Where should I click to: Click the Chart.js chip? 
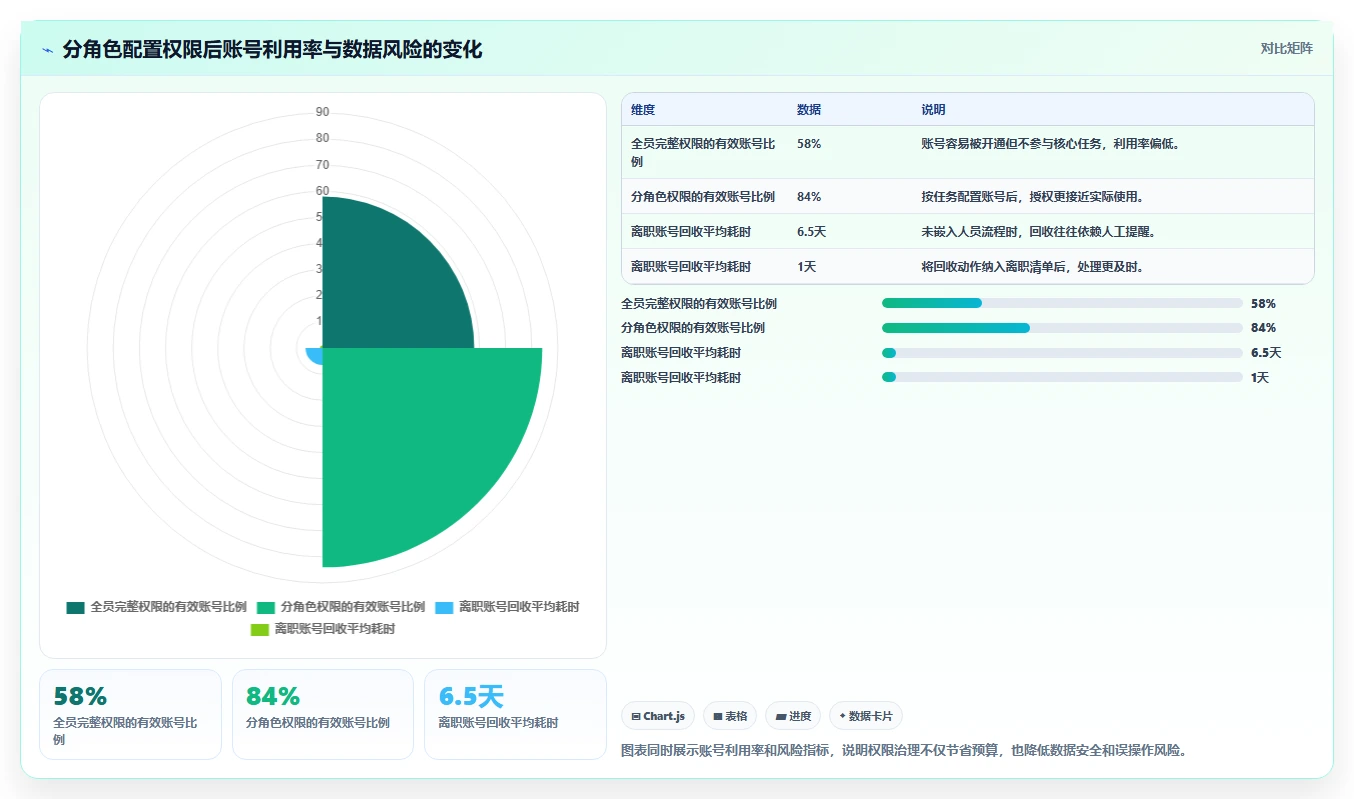tap(658, 716)
